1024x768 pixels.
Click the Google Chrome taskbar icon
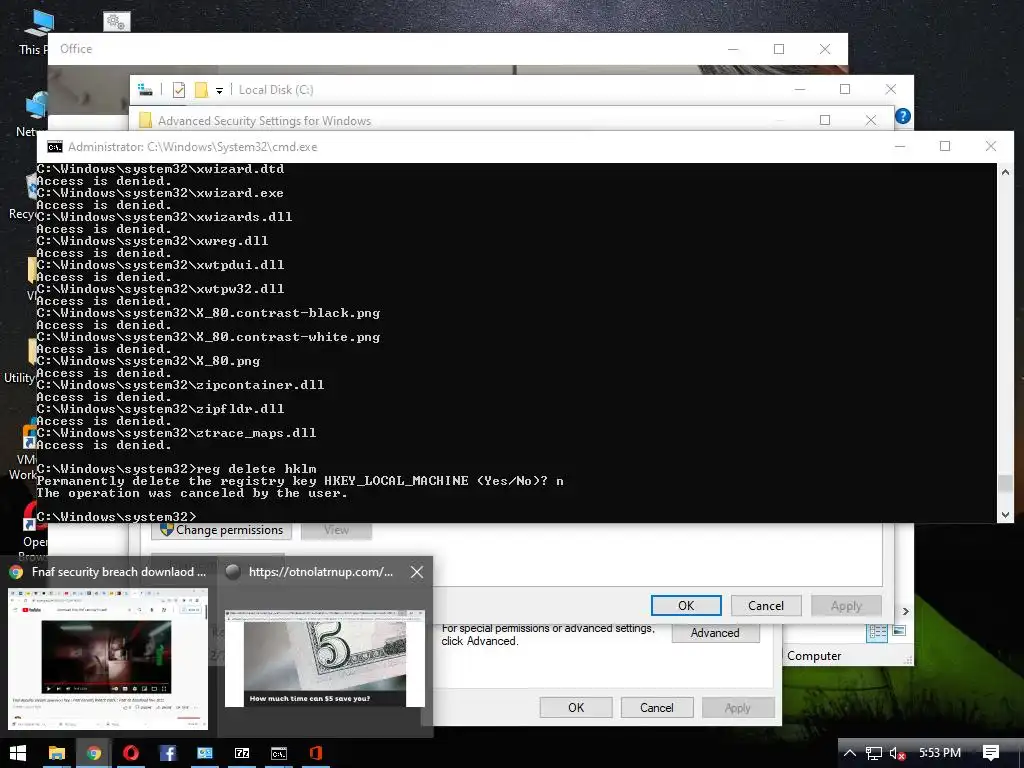94,753
